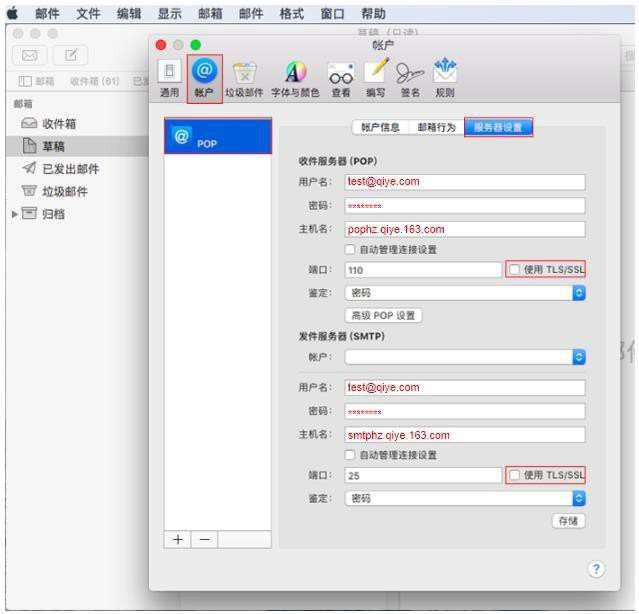Toggle Use TLS/SSL checkbox for POP port 110

point(515,269)
